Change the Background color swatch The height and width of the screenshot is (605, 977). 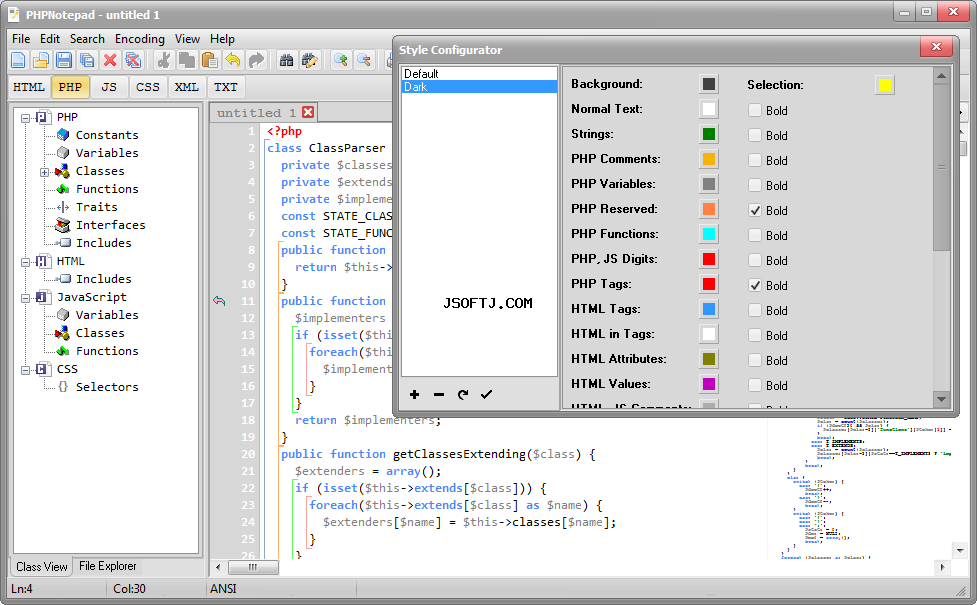708,84
